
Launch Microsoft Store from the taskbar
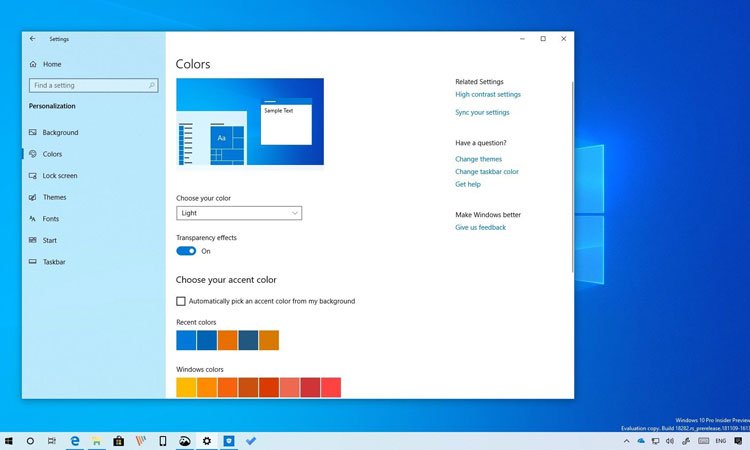pyautogui.click(x=119, y=440)
